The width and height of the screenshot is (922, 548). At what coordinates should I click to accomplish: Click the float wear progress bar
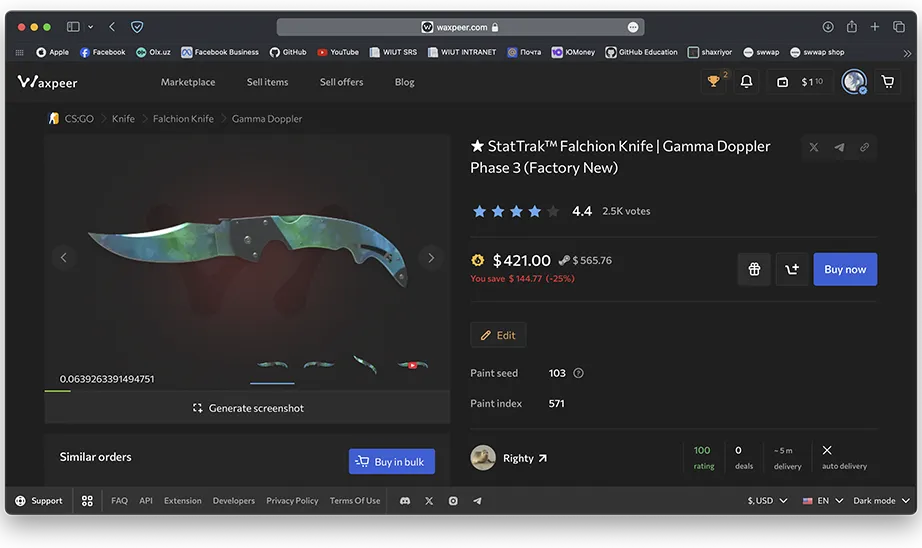coord(248,391)
